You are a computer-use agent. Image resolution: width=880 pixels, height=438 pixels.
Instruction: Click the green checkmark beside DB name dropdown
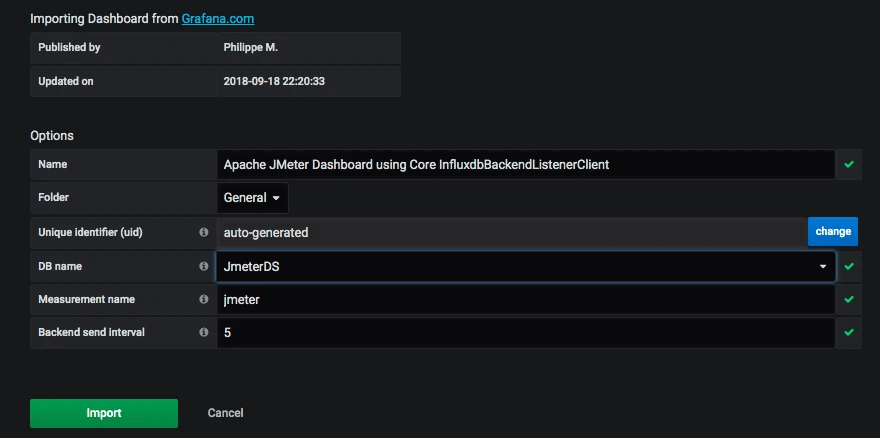849,266
